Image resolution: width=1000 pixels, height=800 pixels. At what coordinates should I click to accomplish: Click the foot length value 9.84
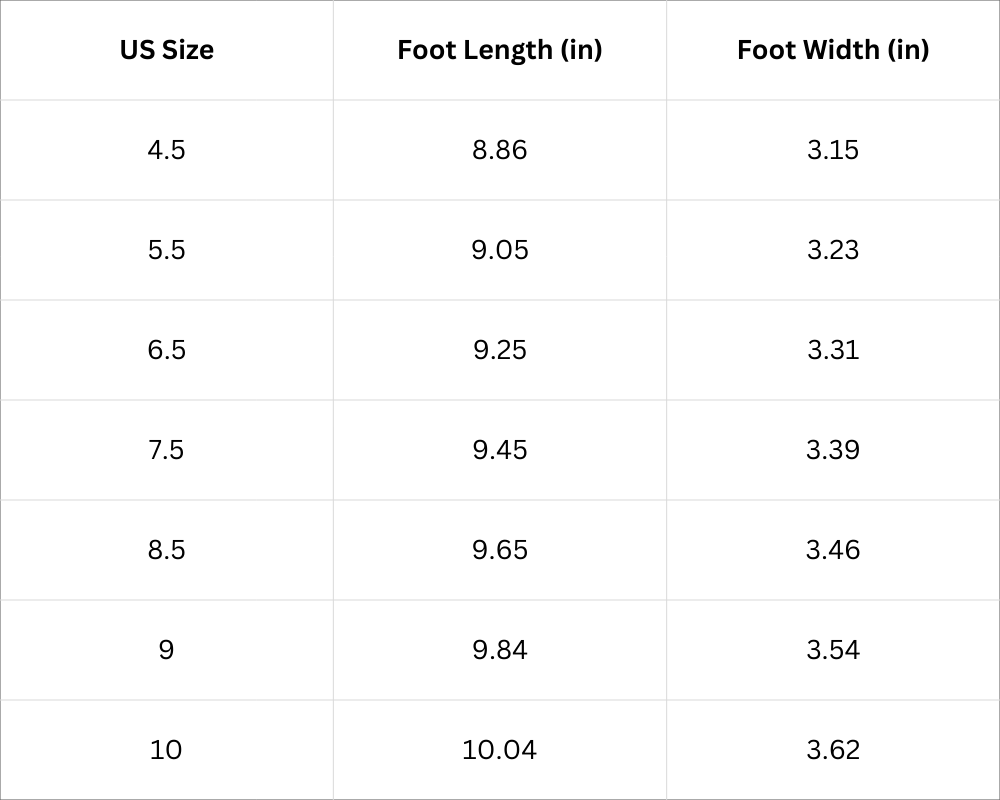click(x=499, y=650)
